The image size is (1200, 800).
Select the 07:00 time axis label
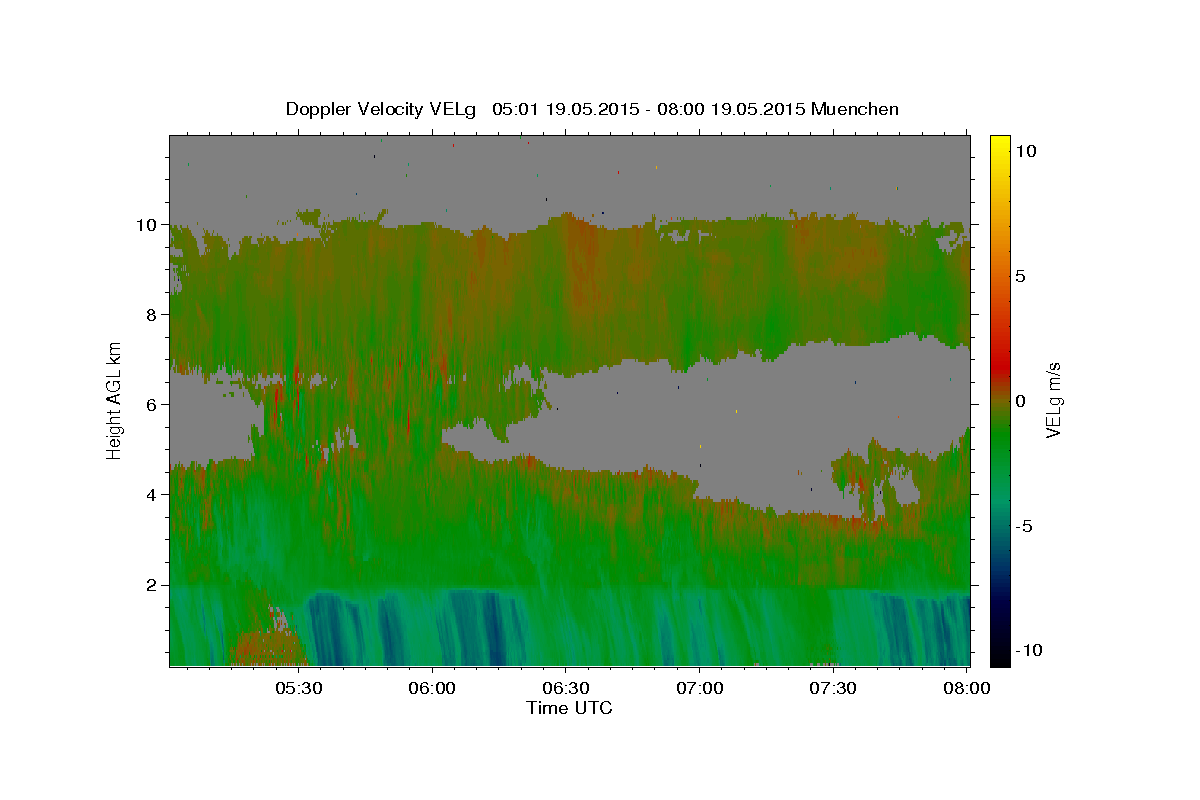coord(700,689)
